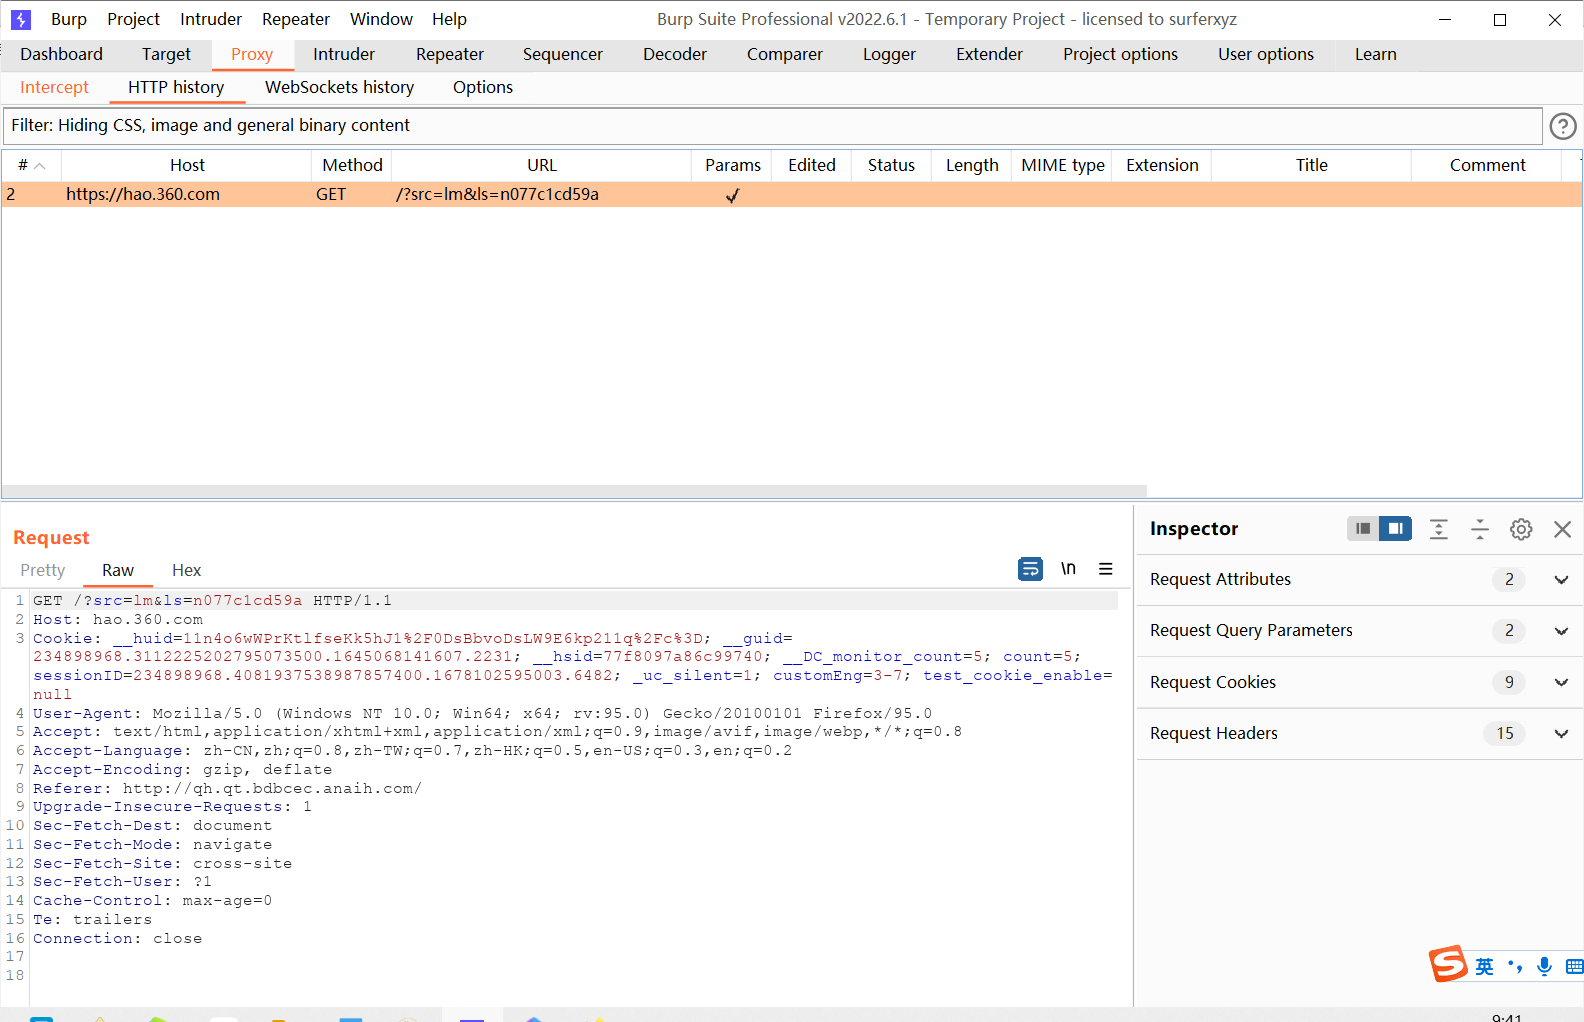Open the Decoder tab
The height and width of the screenshot is (1022, 1584).
click(675, 55)
